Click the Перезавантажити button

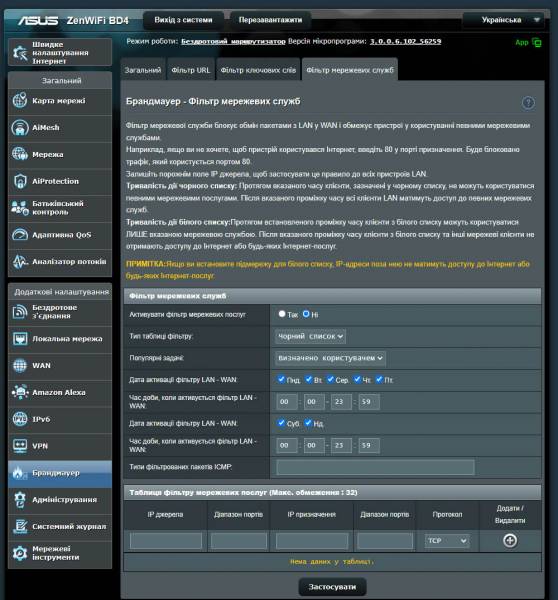tap(270, 20)
